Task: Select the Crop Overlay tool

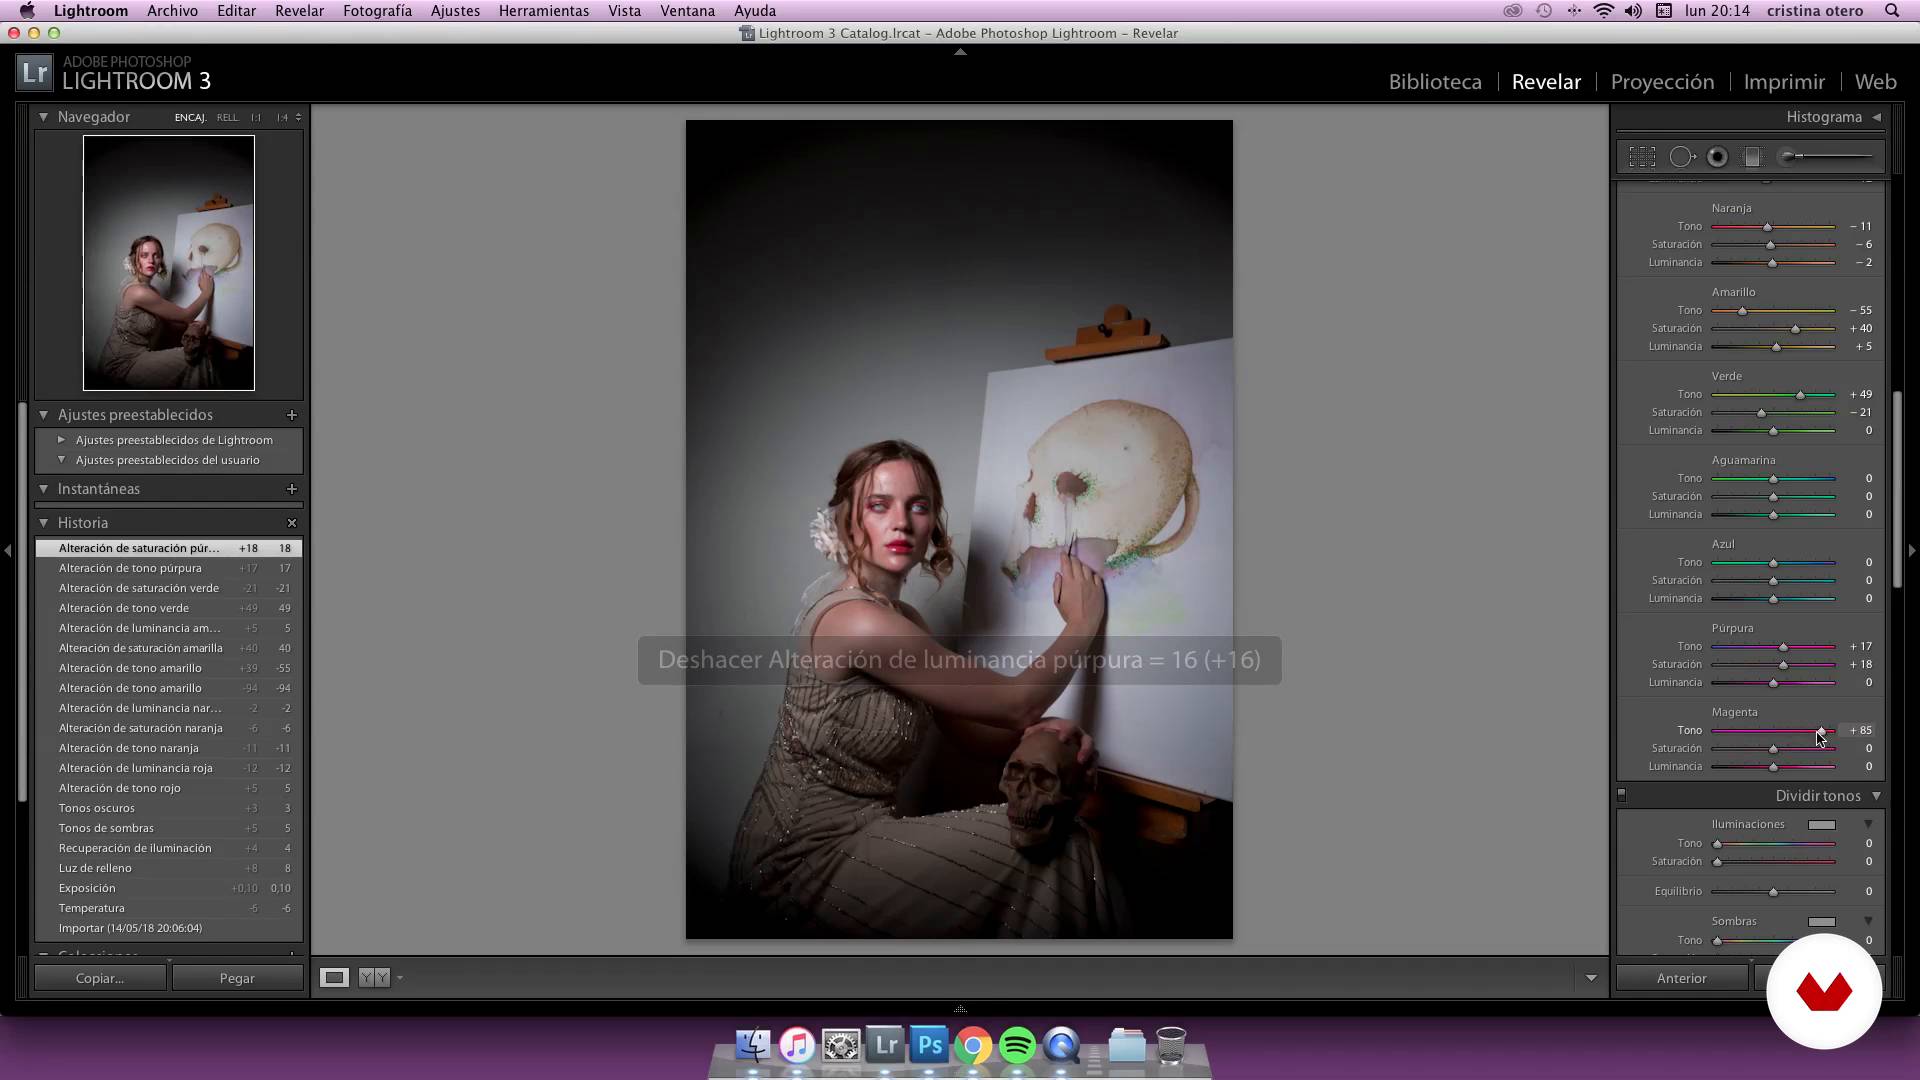Action: tap(1642, 157)
